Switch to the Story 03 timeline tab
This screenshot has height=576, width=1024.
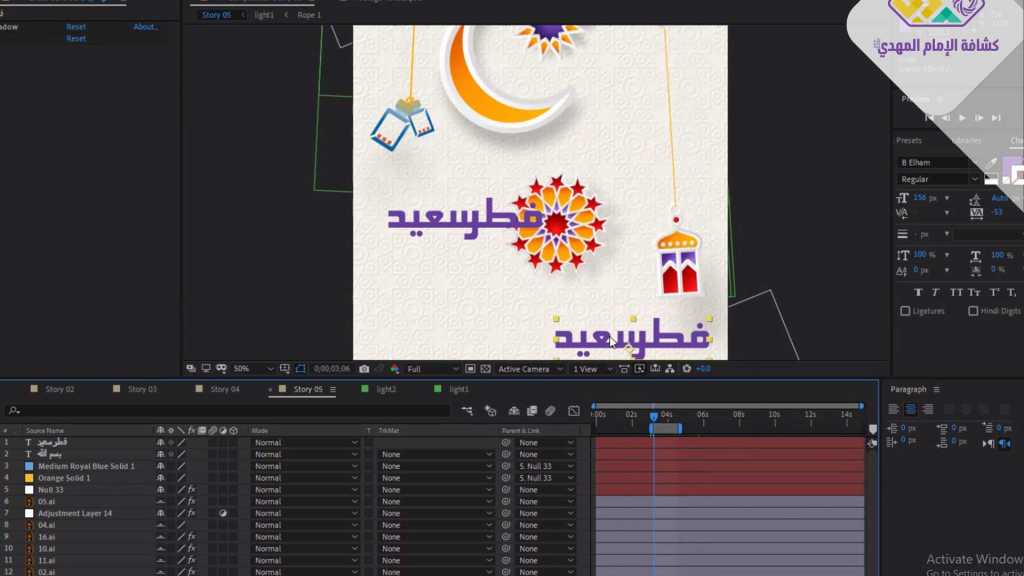point(142,389)
